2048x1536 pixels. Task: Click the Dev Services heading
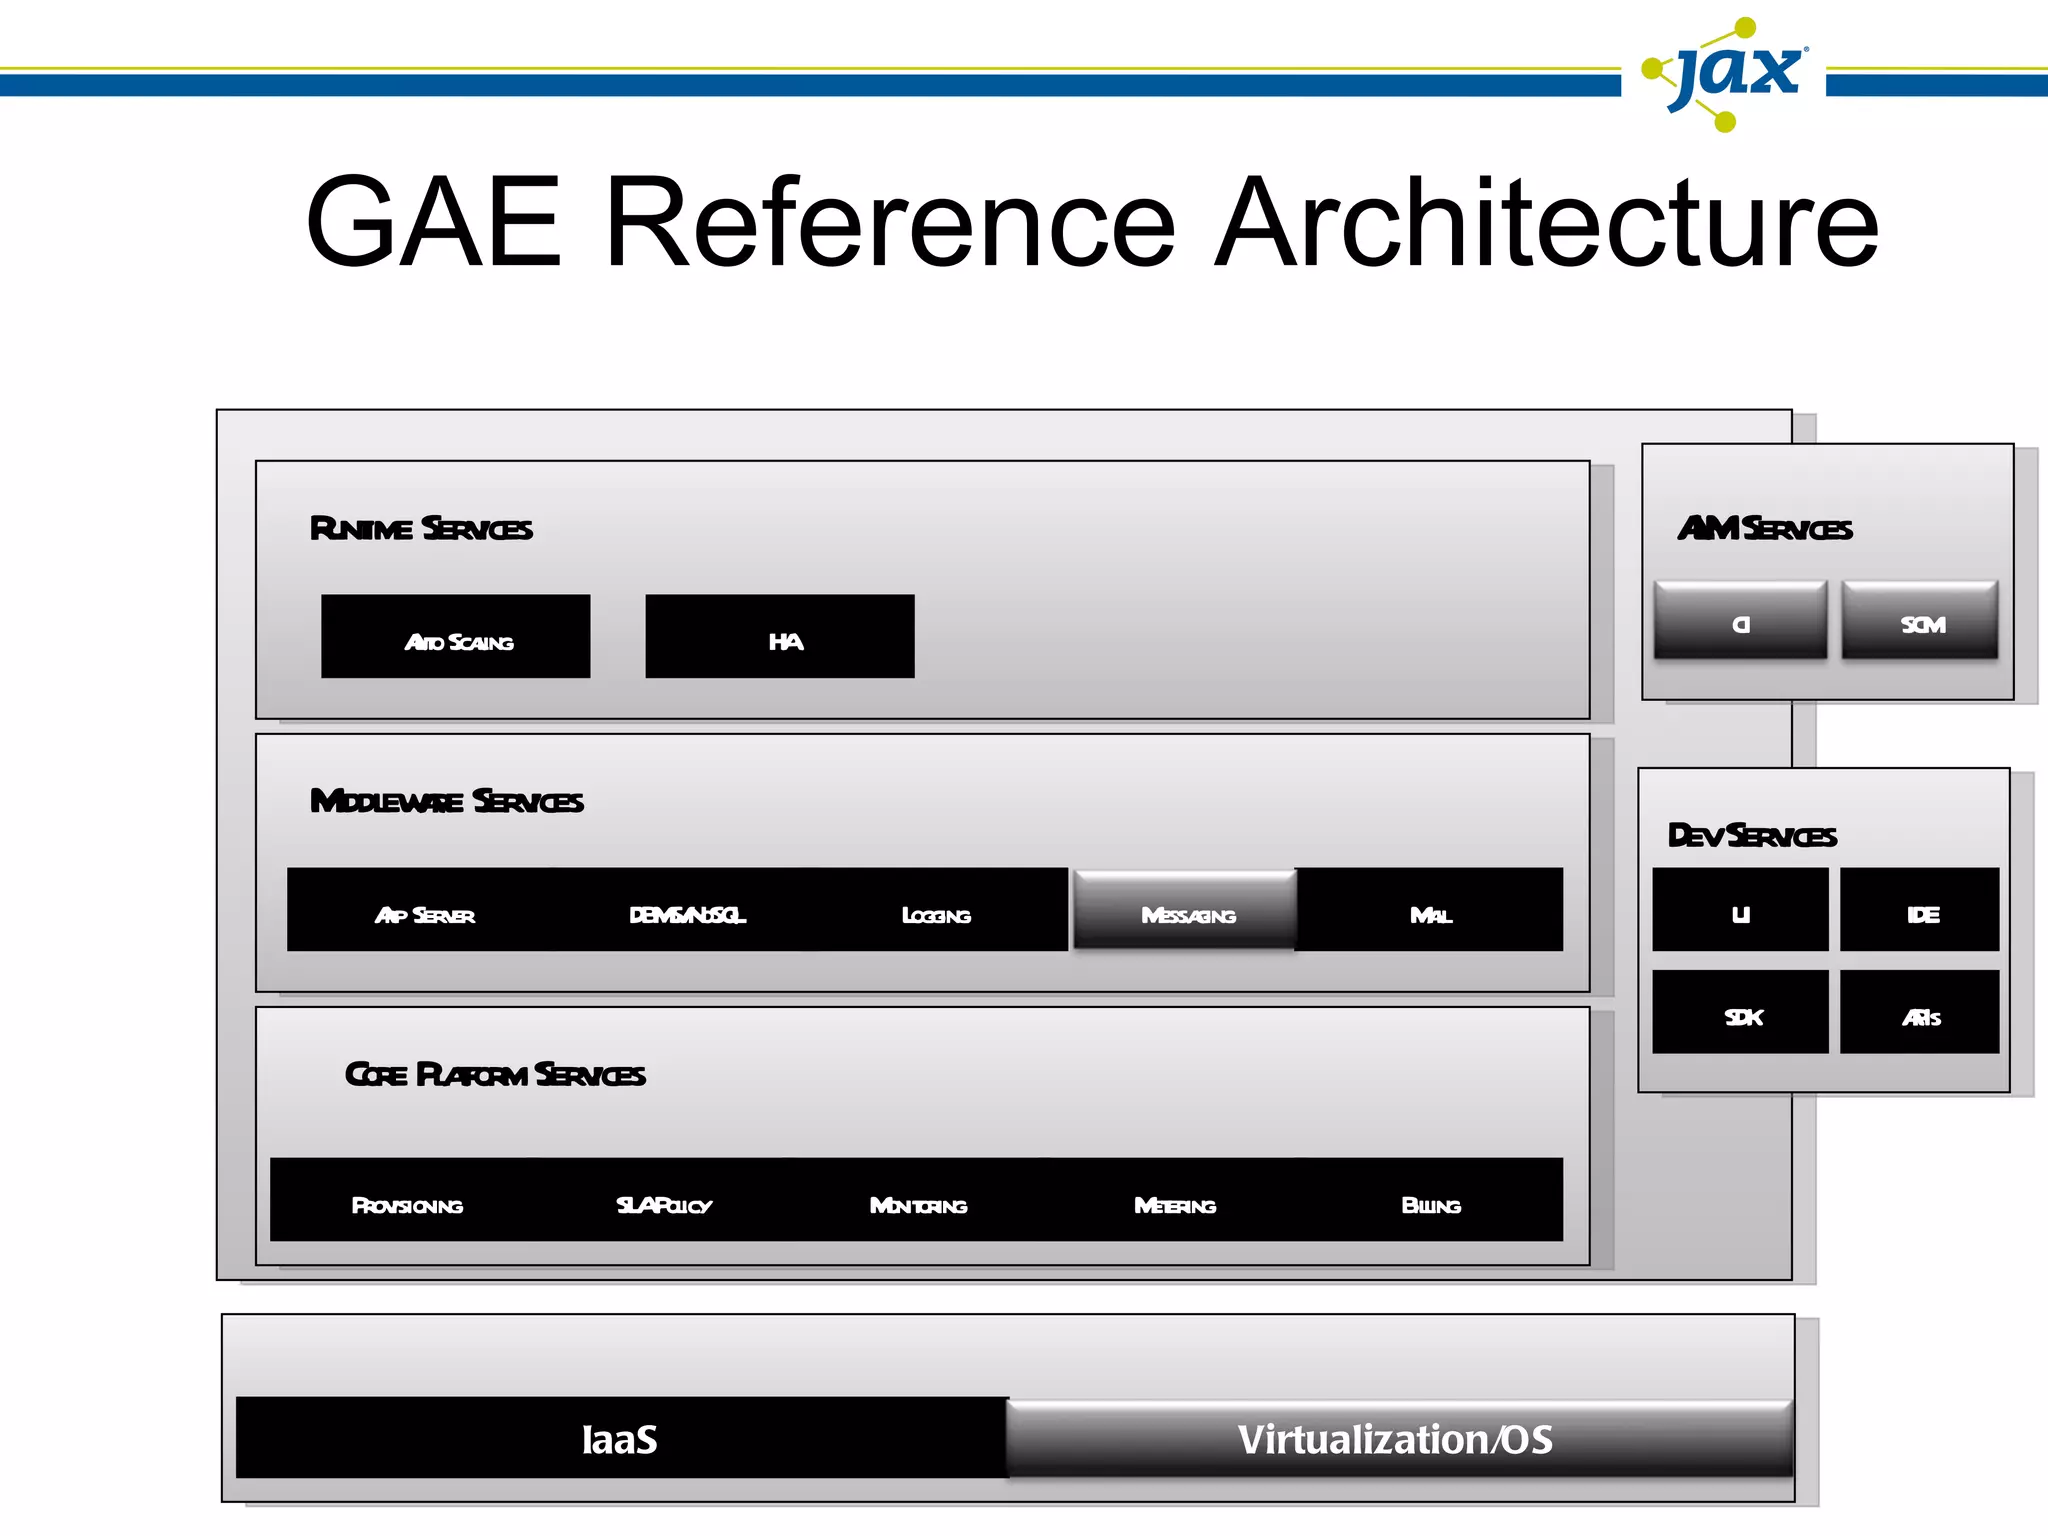click(x=1752, y=835)
